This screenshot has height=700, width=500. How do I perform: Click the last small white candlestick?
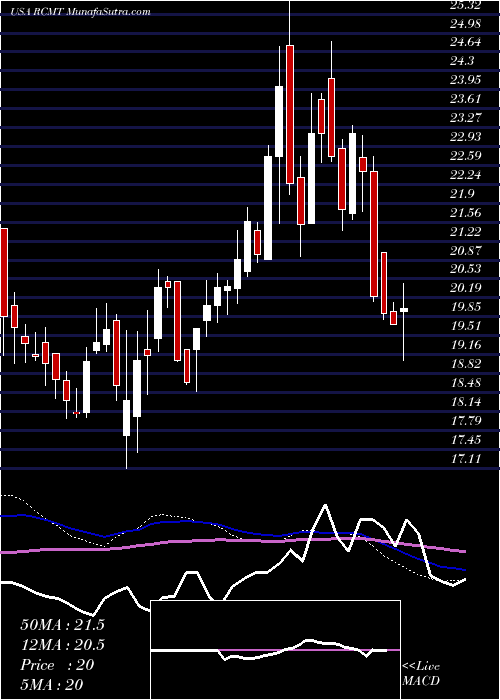(x=404, y=310)
